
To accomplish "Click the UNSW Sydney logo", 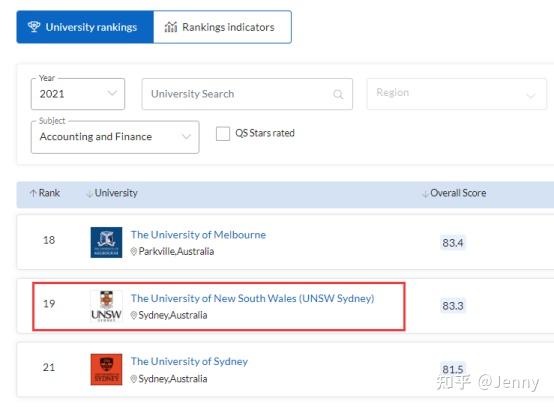I will (106, 306).
